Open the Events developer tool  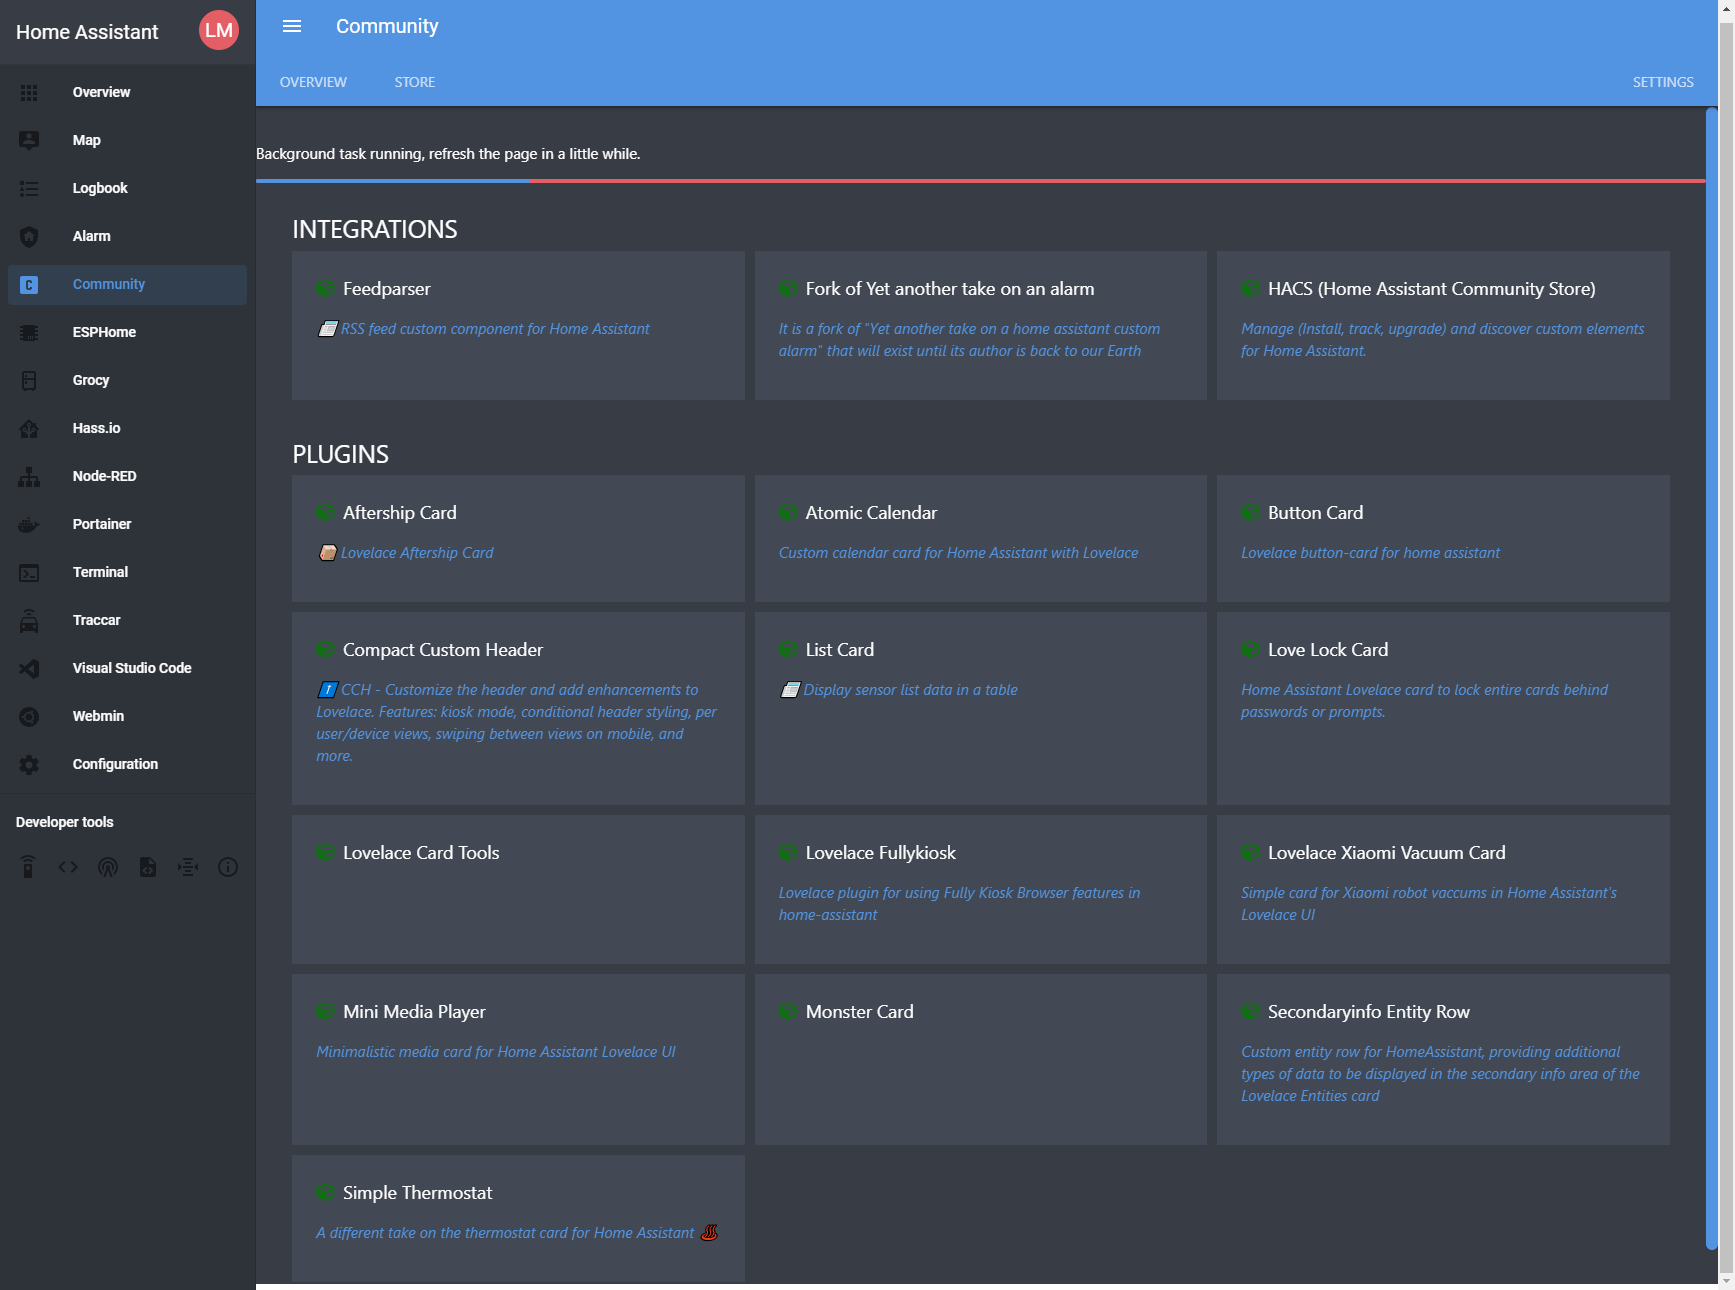[108, 867]
